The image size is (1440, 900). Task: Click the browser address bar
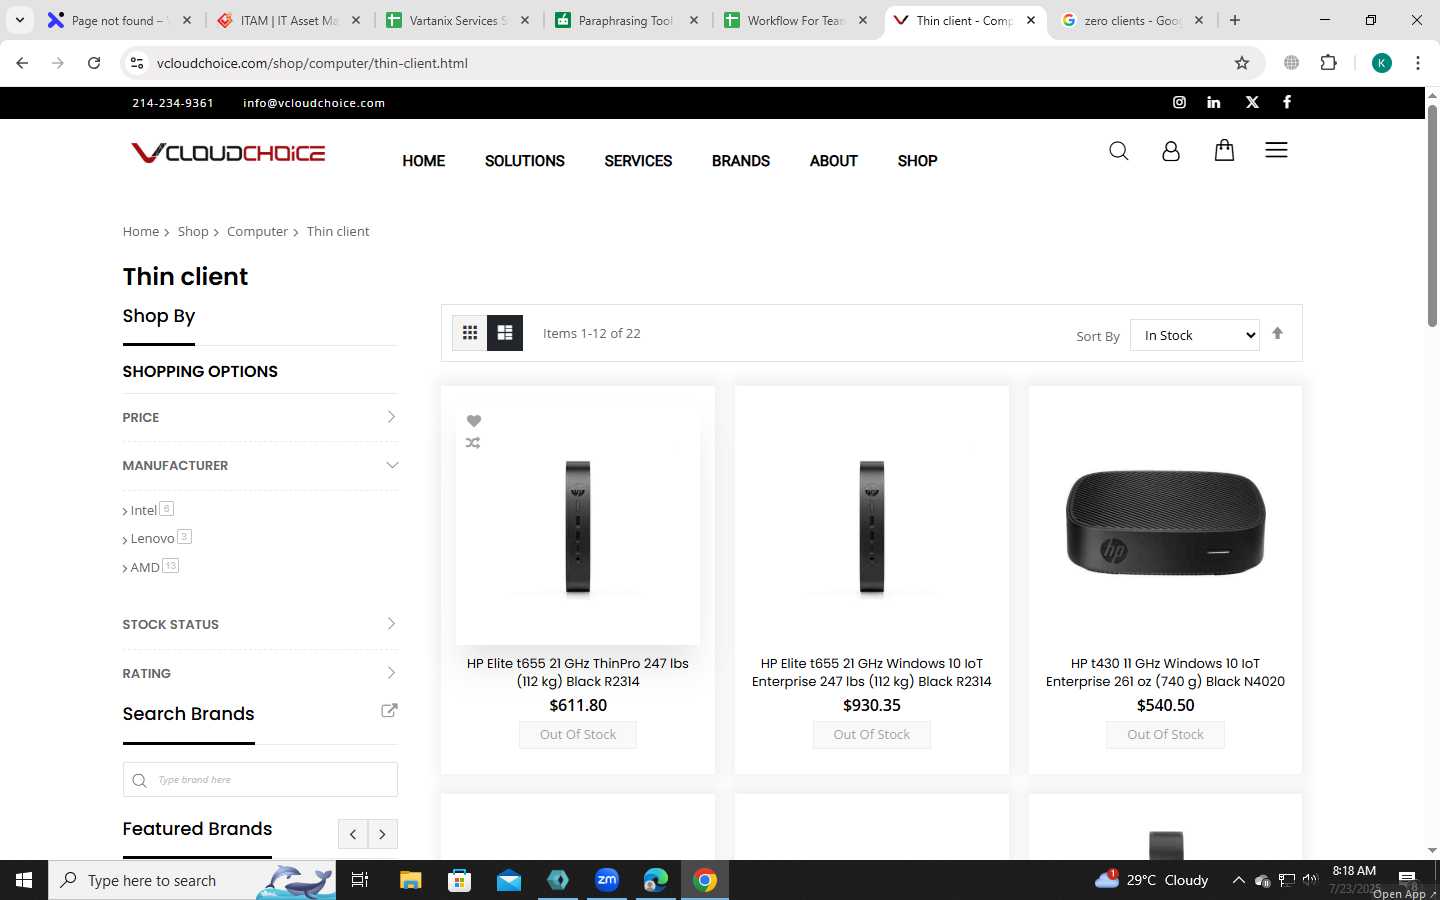[x=690, y=63]
